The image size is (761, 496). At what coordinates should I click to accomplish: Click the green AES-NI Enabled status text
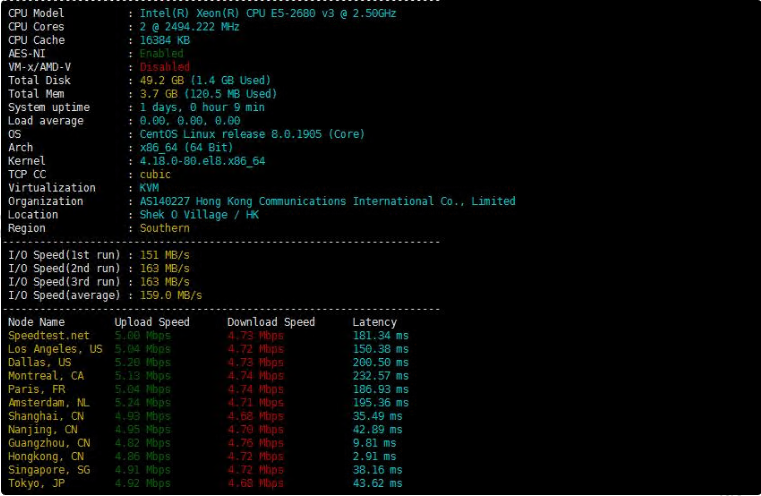(161, 53)
